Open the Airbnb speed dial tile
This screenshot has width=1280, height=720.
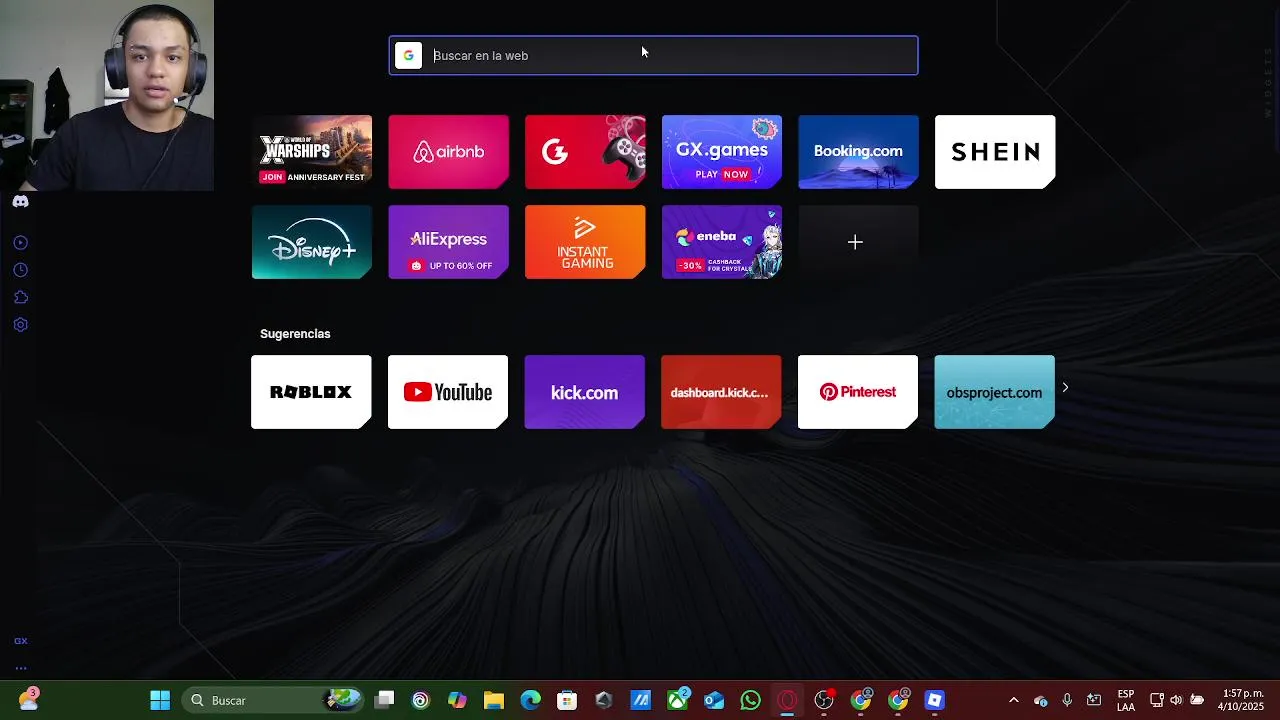(448, 151)
